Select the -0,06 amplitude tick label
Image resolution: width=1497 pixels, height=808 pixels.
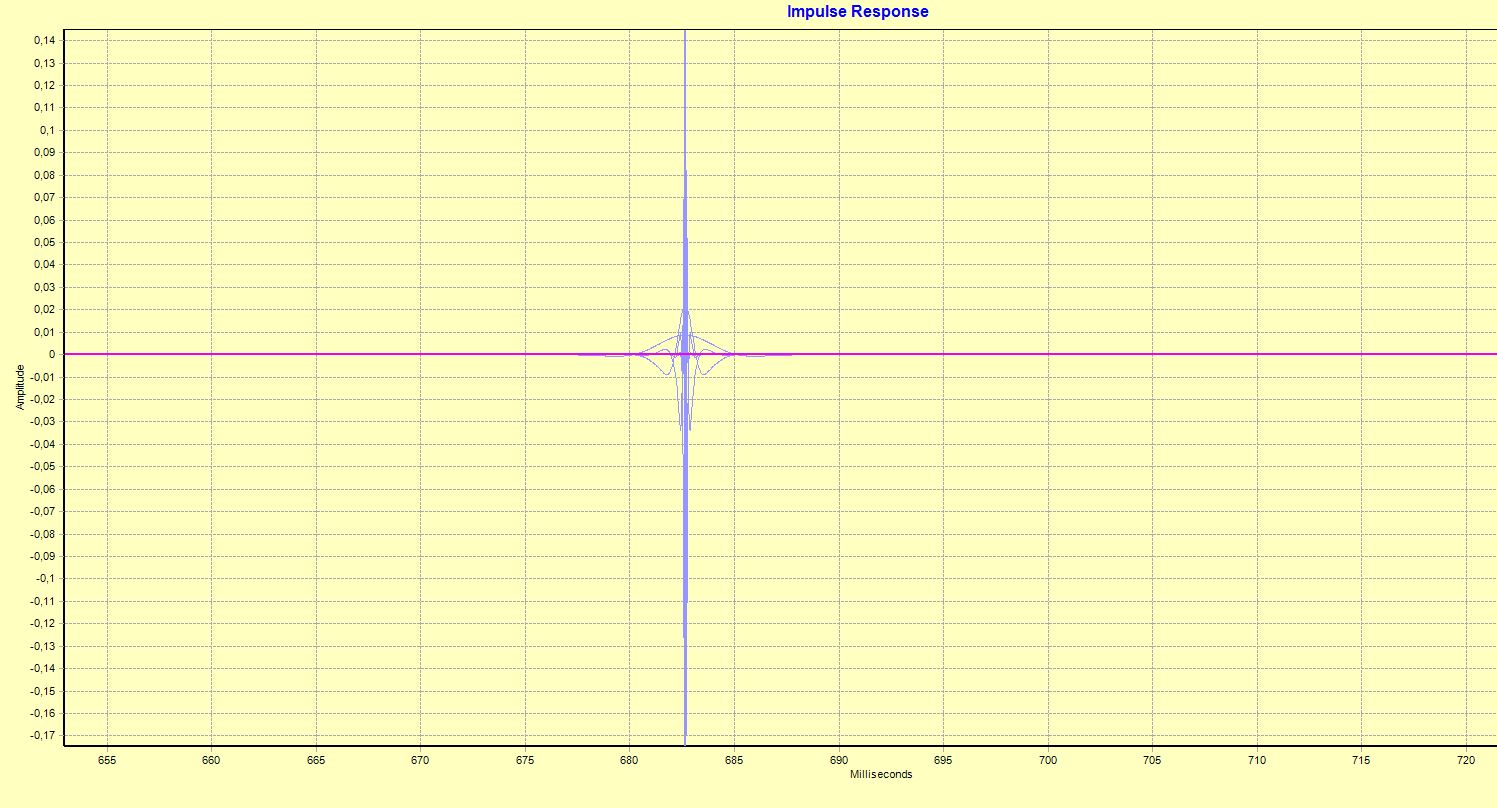pyautogui.click(x=42, y=489)
